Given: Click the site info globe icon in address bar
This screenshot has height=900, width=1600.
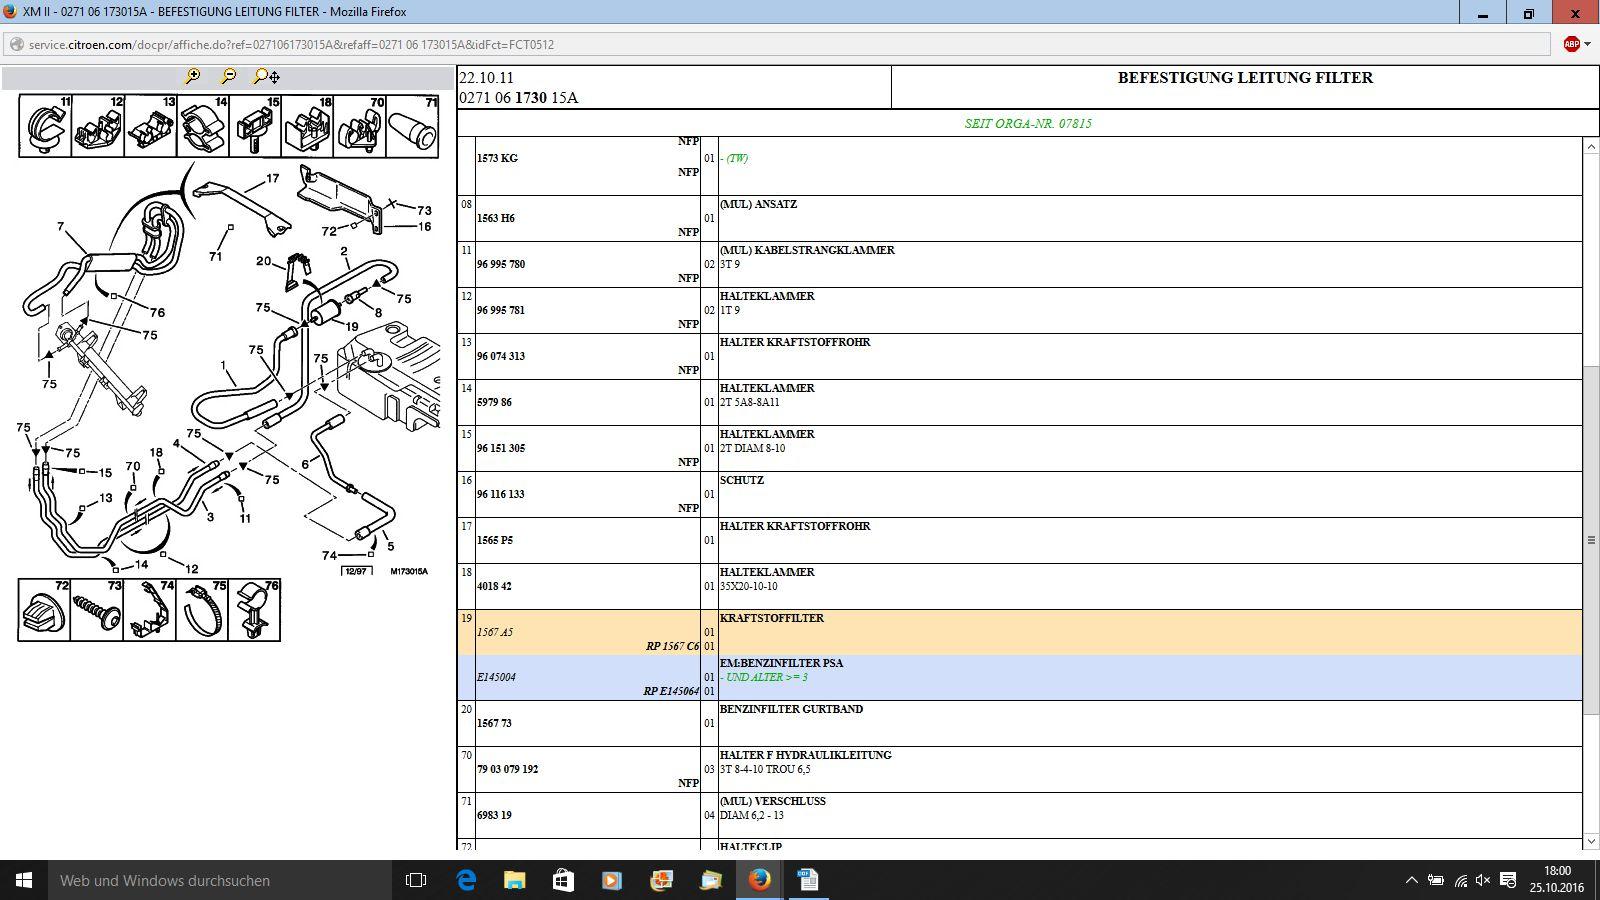Looking at the screenshot, I should pyautogui.click(x=16, y=44).
